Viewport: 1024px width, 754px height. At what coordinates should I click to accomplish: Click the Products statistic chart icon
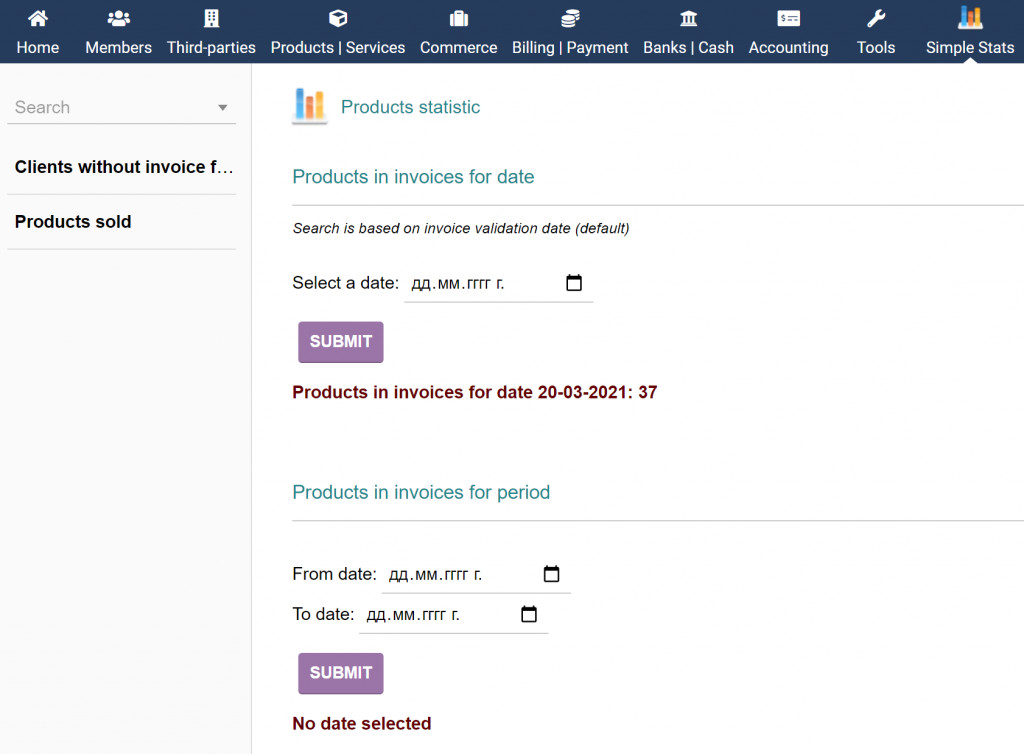(x=310, y=106)
